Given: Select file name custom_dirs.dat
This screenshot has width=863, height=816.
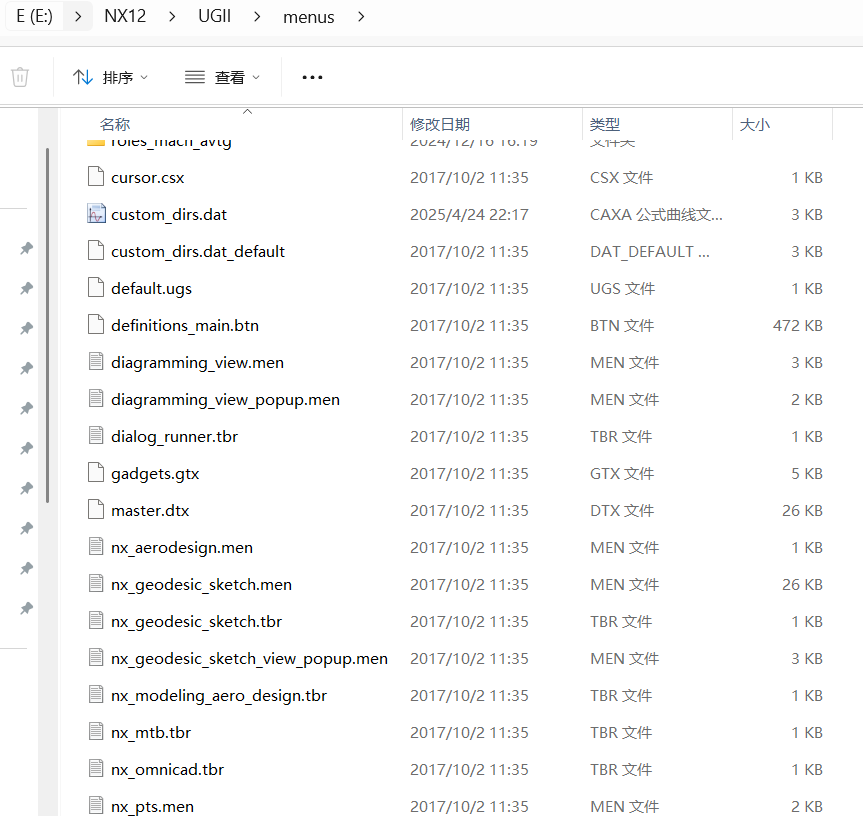Looking at the screenshot, I should [x=169, y=215].
